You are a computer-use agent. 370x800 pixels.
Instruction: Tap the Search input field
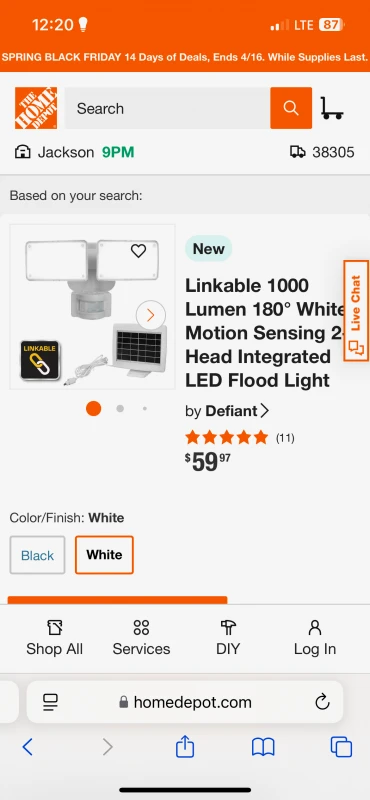tap(167, 108)
